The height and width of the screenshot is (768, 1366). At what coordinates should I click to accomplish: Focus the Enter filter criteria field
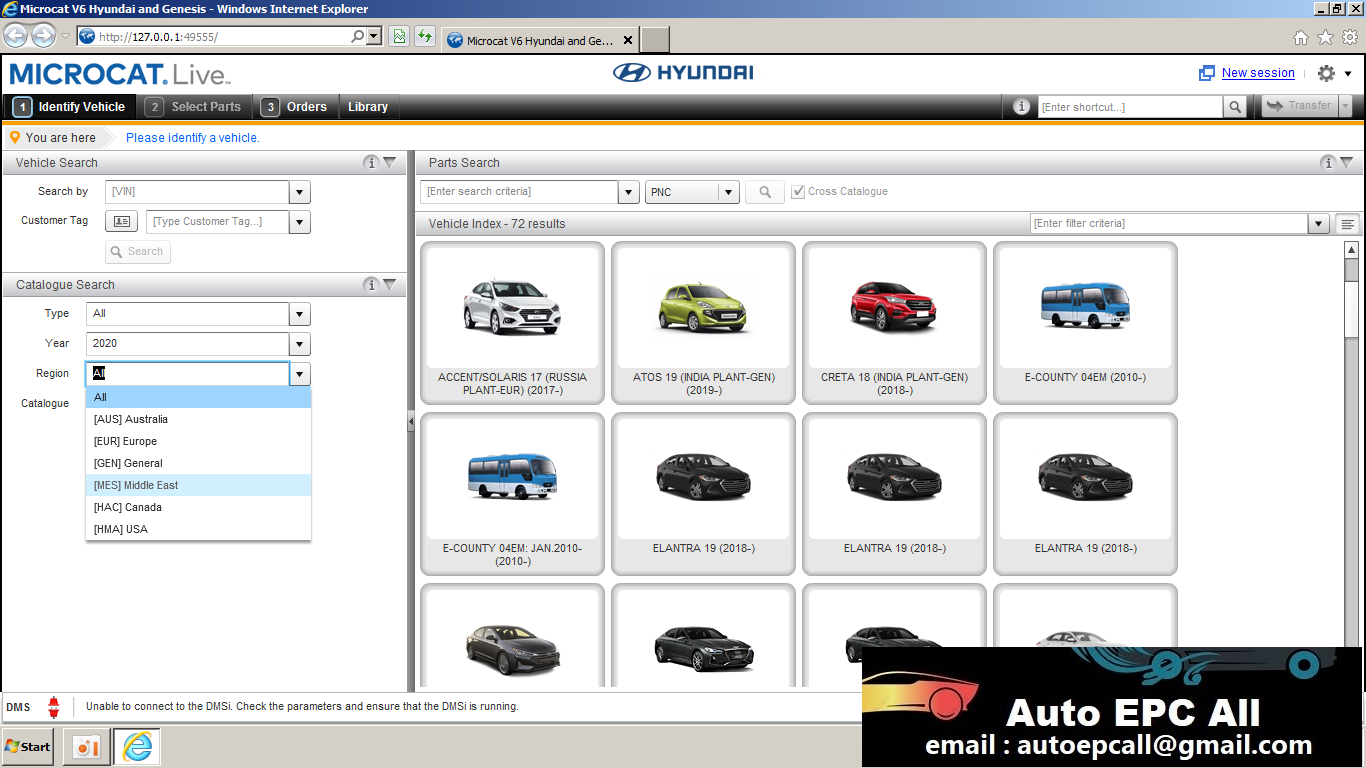(x=1169, y=224)
